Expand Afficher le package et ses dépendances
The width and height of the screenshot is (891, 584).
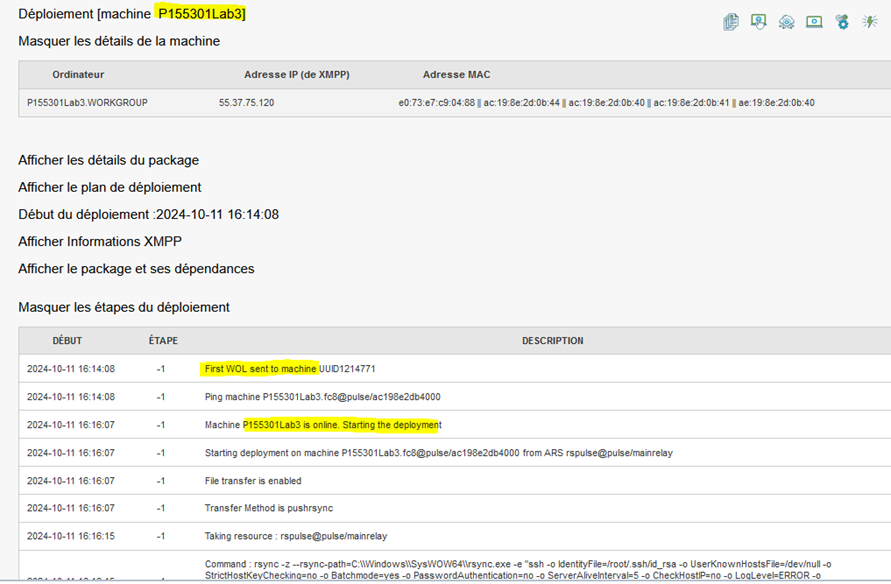pyautogui.click(x=136, y=268)
